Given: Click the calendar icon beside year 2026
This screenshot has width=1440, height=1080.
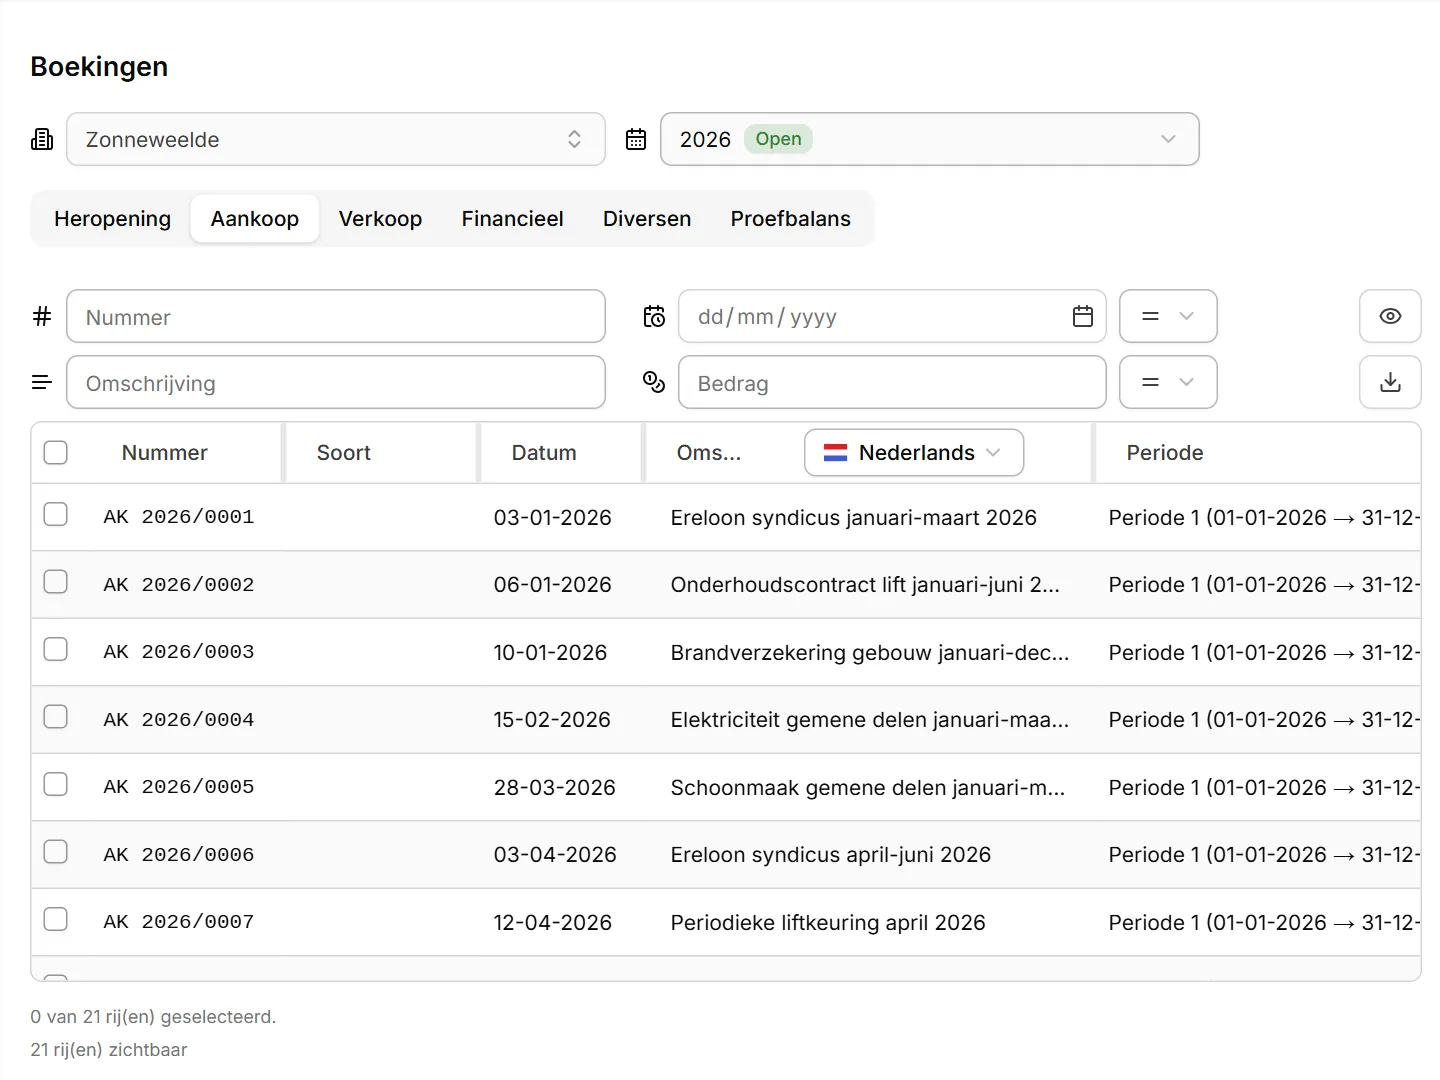Looking at the screenshot, I should click(x=636, y=139).
